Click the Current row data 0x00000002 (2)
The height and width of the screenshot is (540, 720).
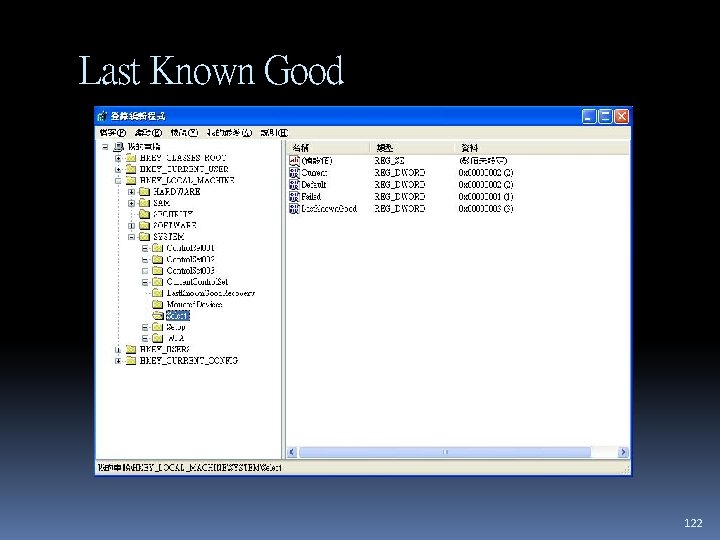tap(486, 173)
